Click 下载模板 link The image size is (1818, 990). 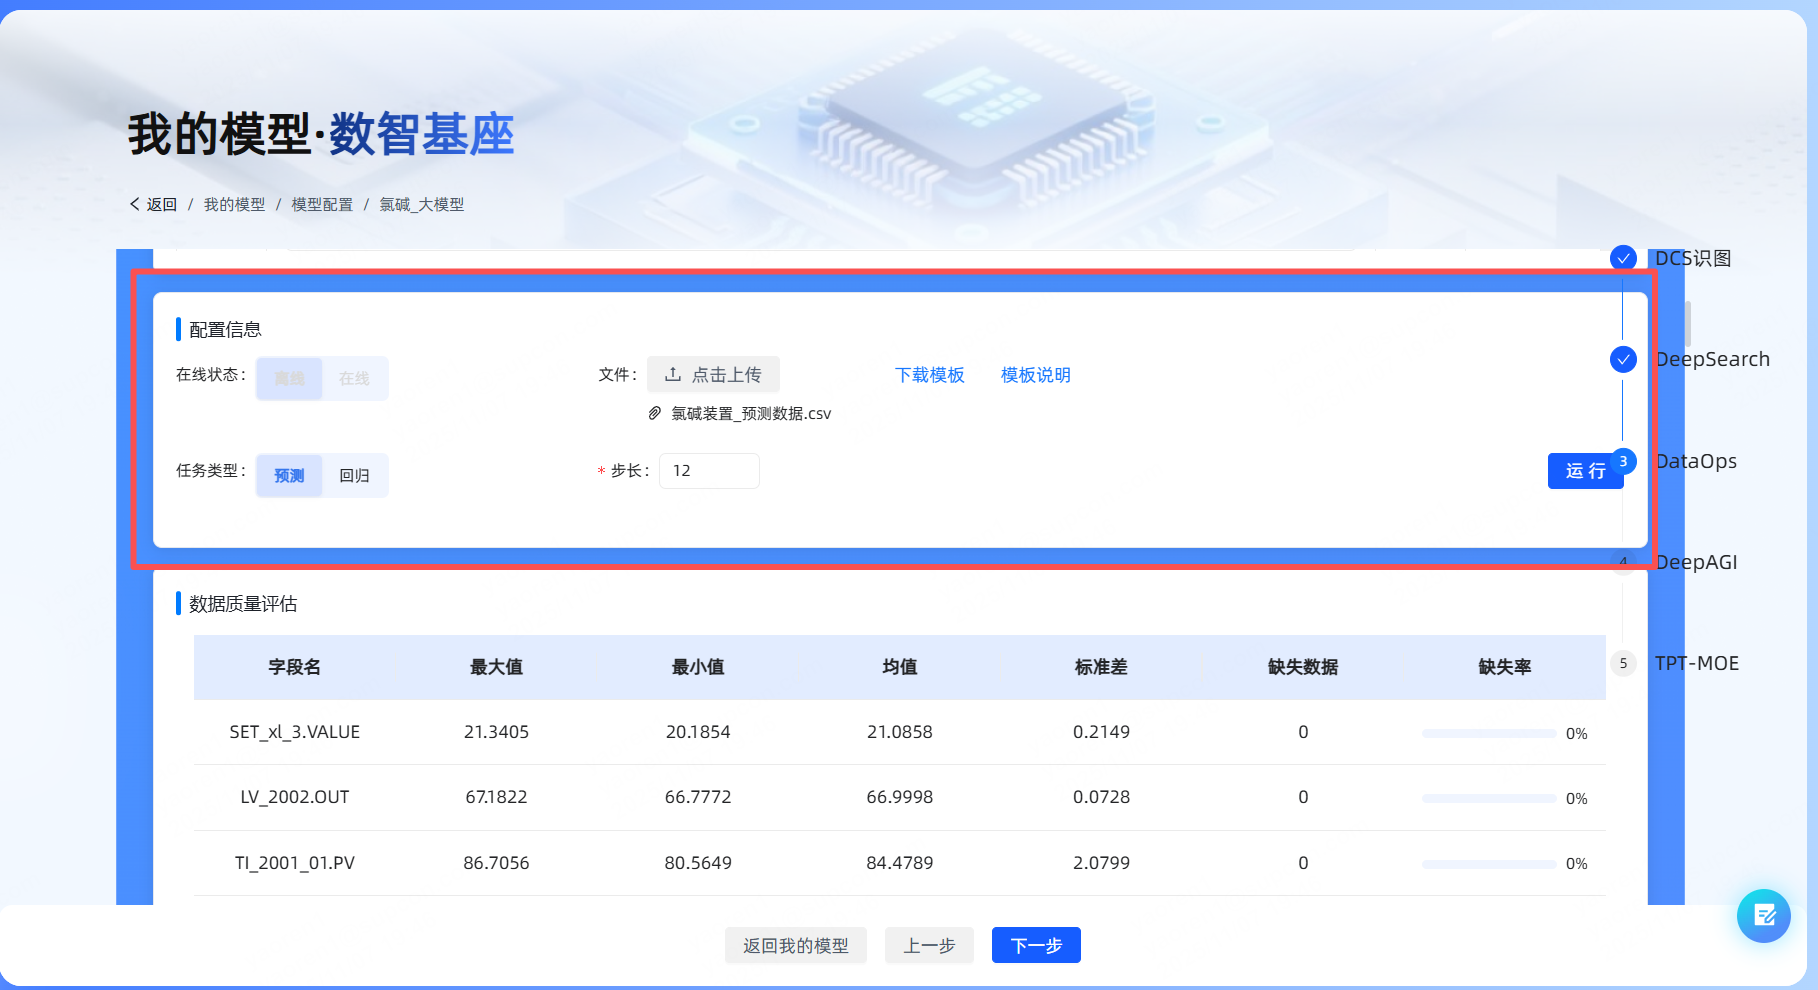(929, 375)
